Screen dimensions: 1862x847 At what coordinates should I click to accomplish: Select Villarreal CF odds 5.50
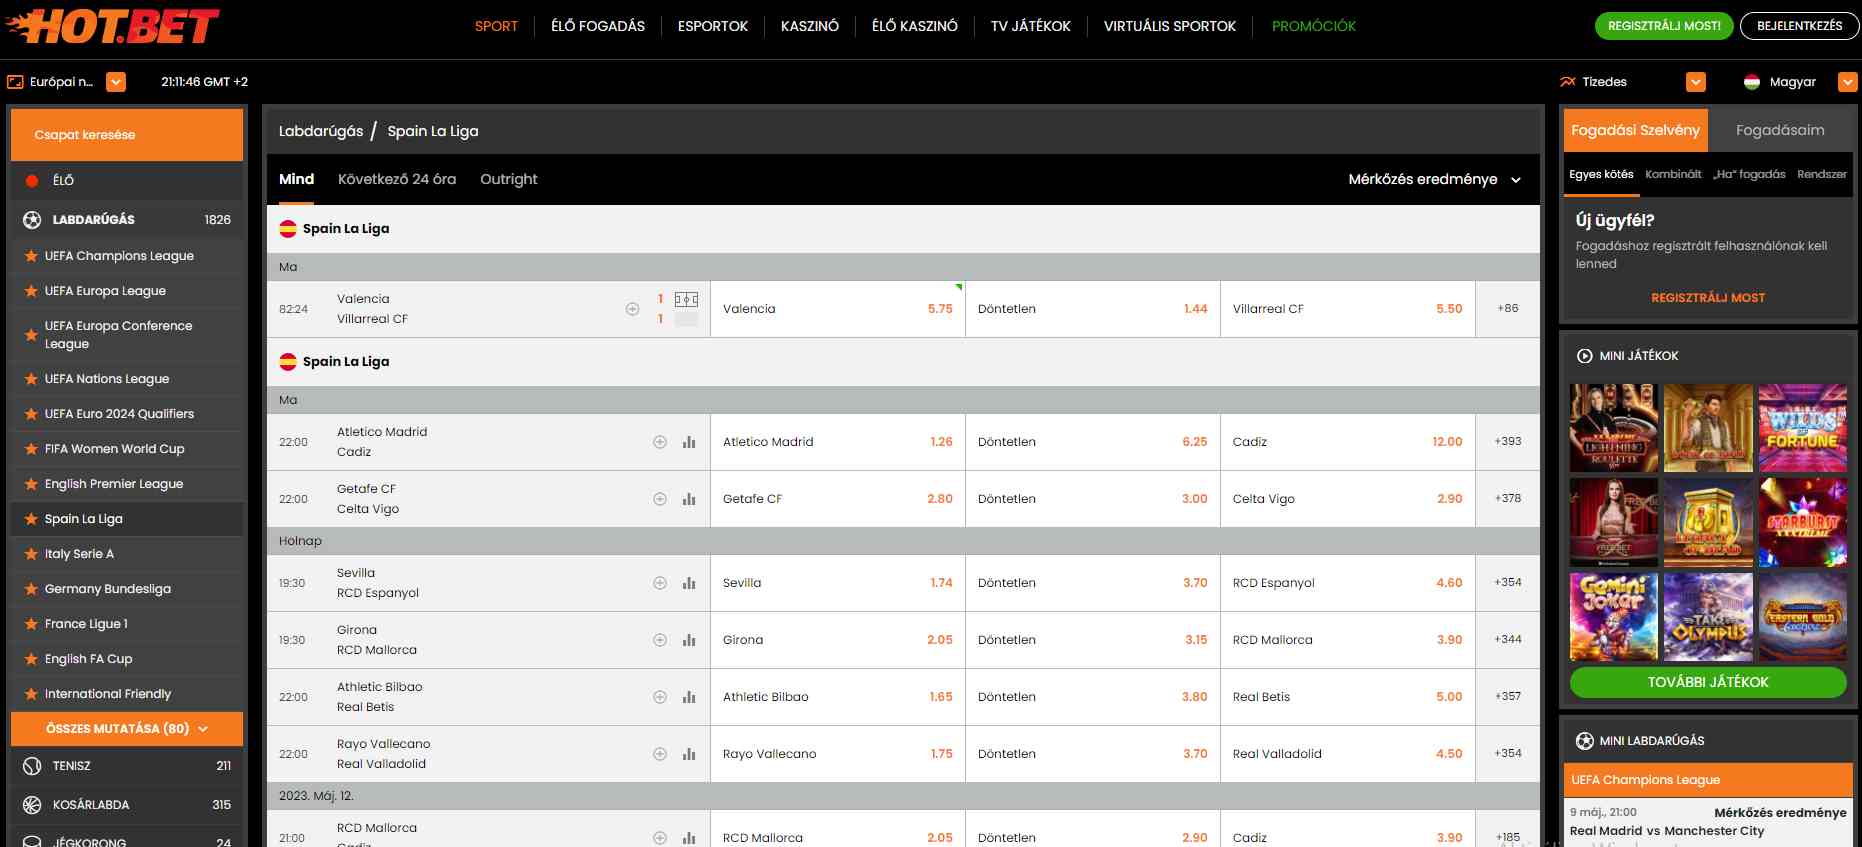[1348, 309]
